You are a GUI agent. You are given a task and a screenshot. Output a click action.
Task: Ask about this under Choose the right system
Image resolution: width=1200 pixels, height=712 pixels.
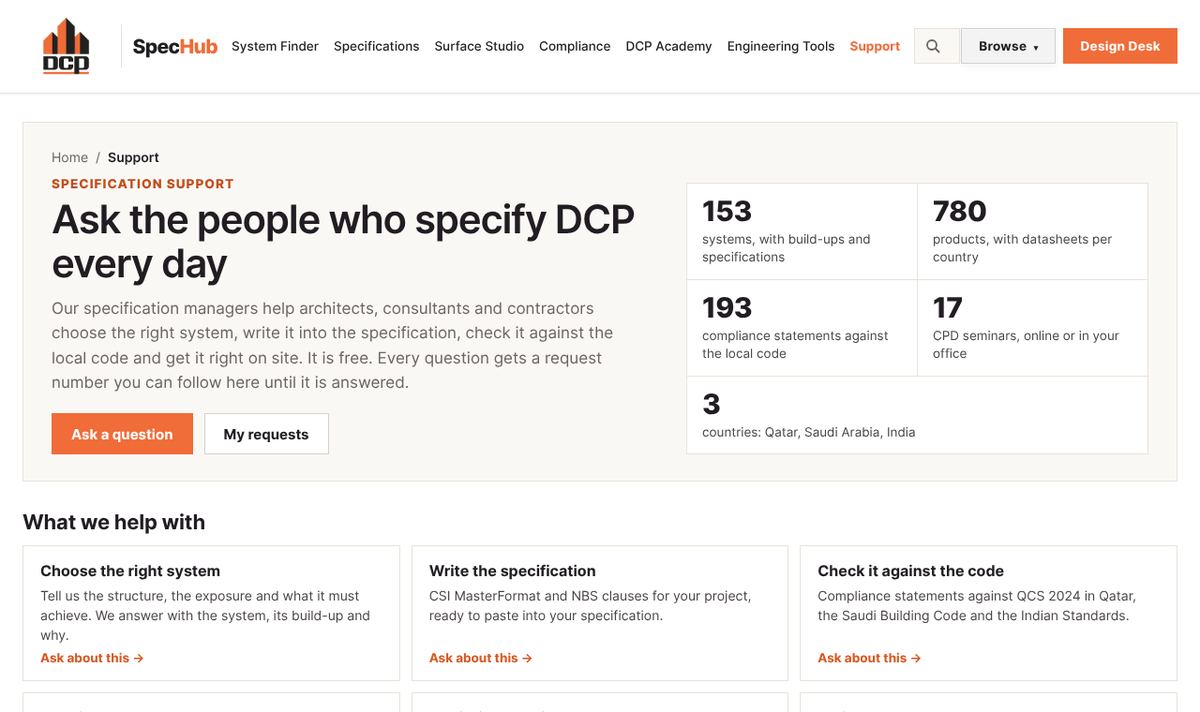tap(92, 658)
